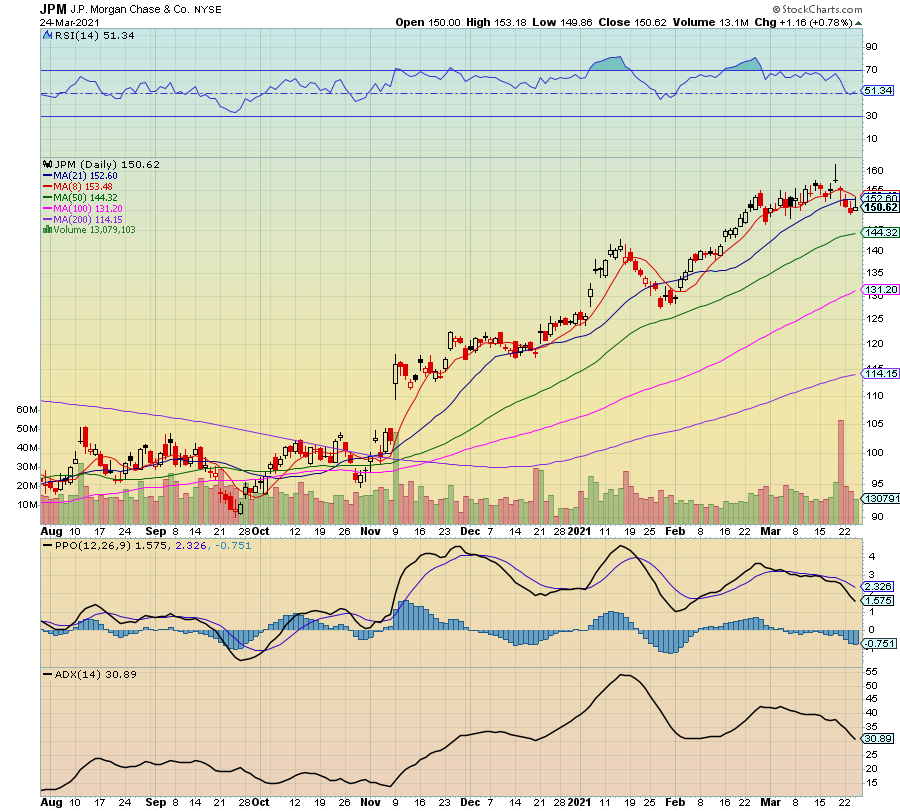
Task: Click the 131.20 MA(100) axis tag
Action: coord(881,289)
